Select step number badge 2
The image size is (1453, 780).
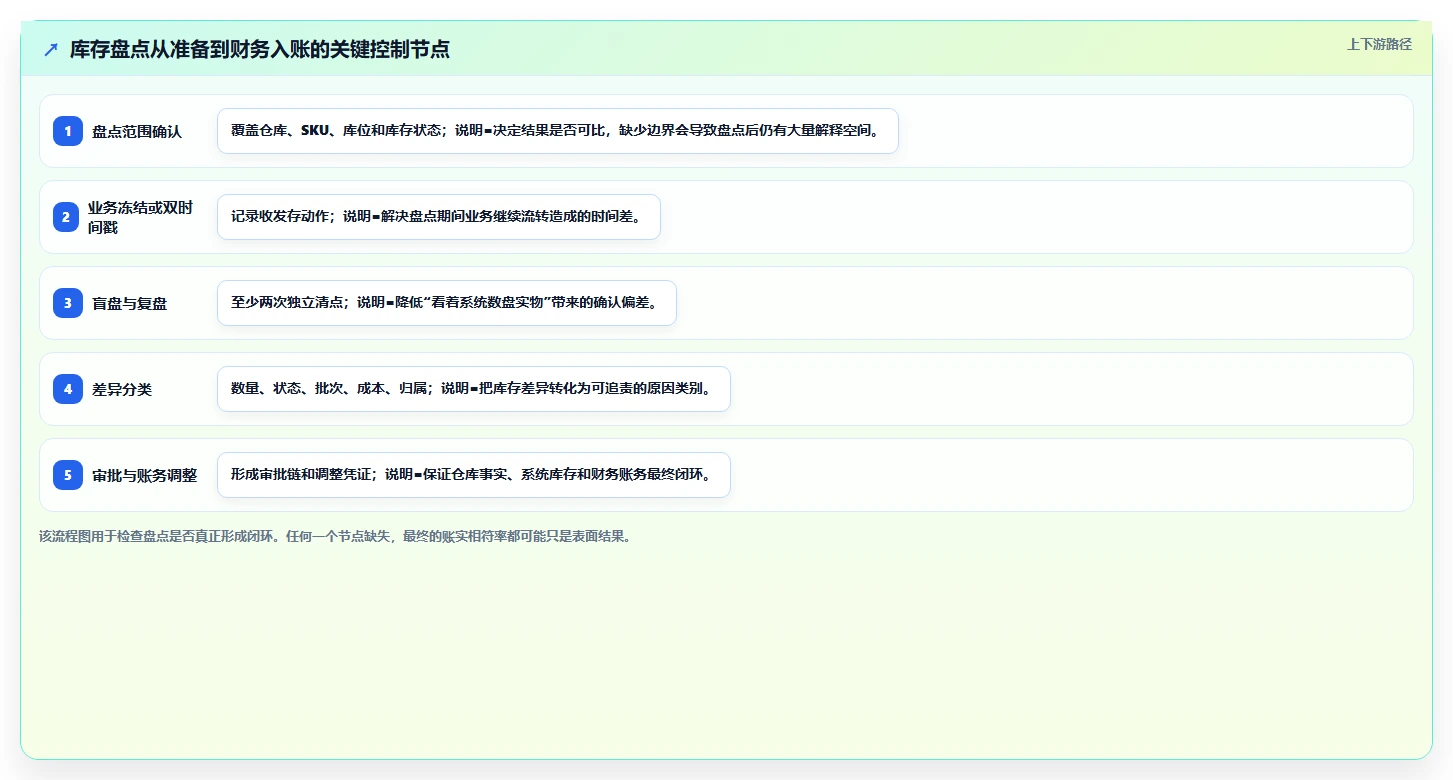(x=68, y=217)
